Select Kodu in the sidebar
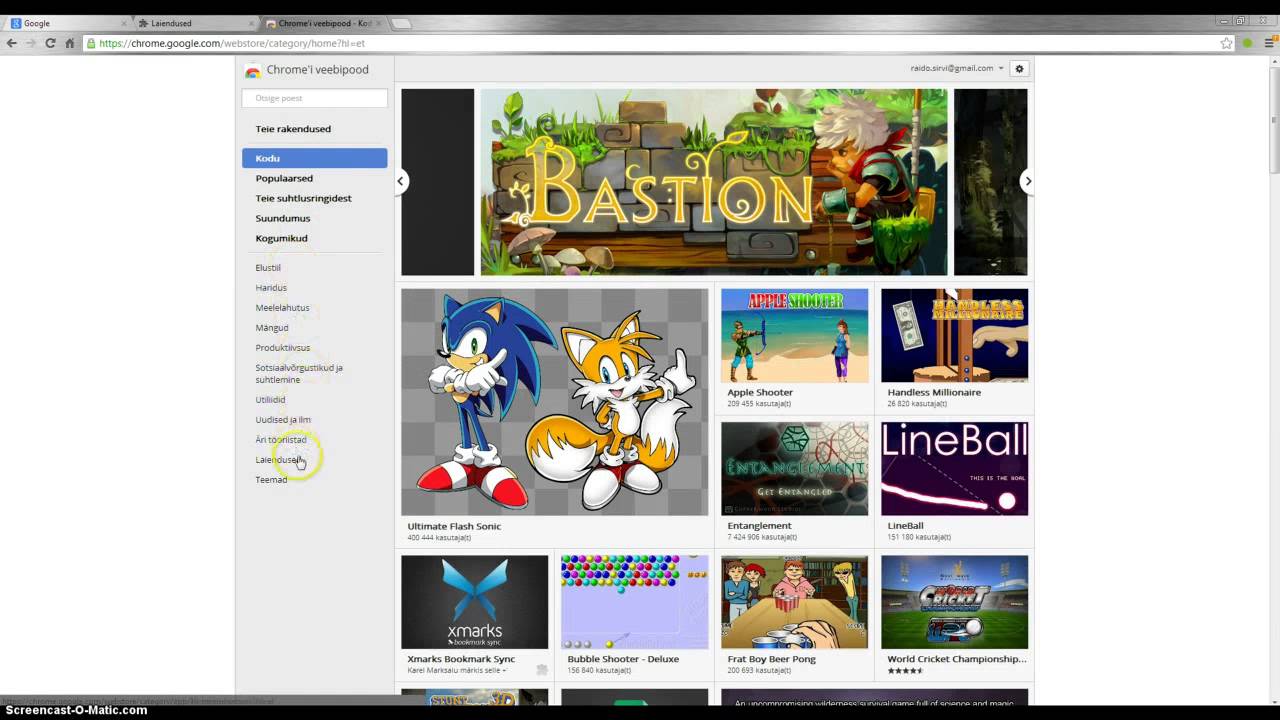Image resolution: width=1280 pixels, height=720 pixels. pyautogui.click(x=314, y=158)
